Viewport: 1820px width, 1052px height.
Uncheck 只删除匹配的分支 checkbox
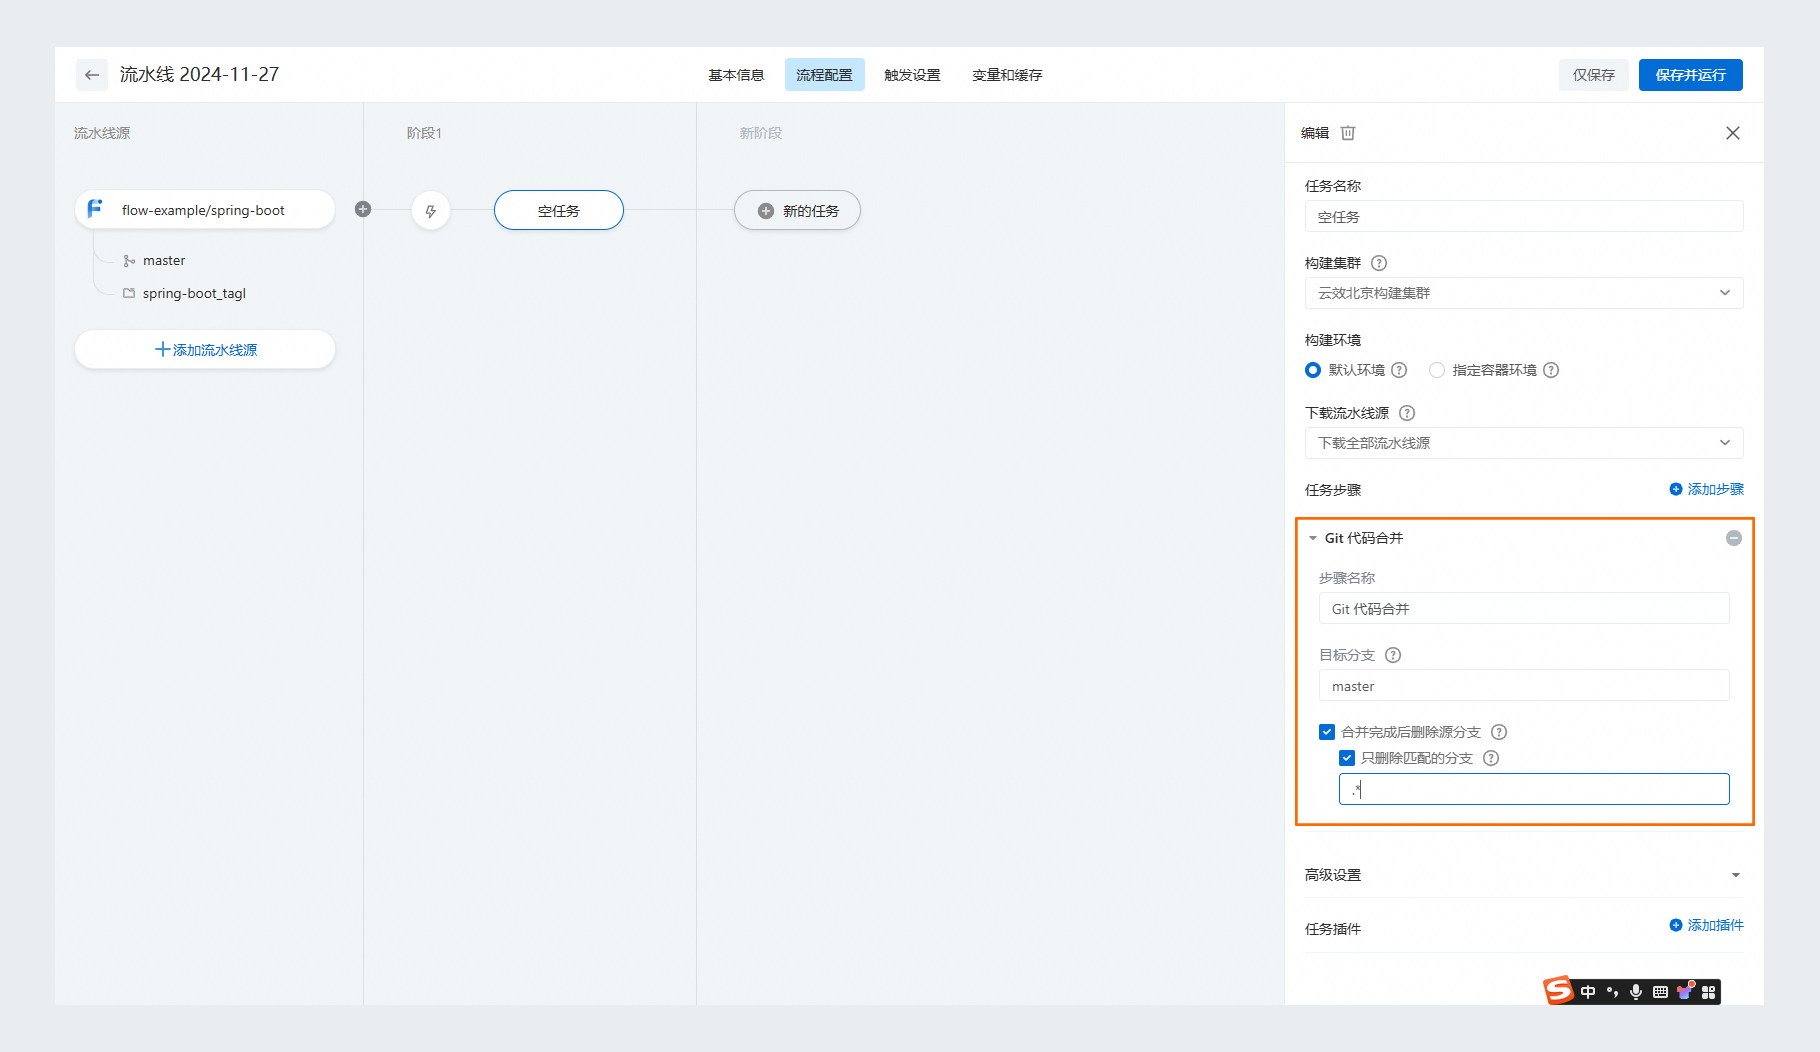pos(1347,758)
